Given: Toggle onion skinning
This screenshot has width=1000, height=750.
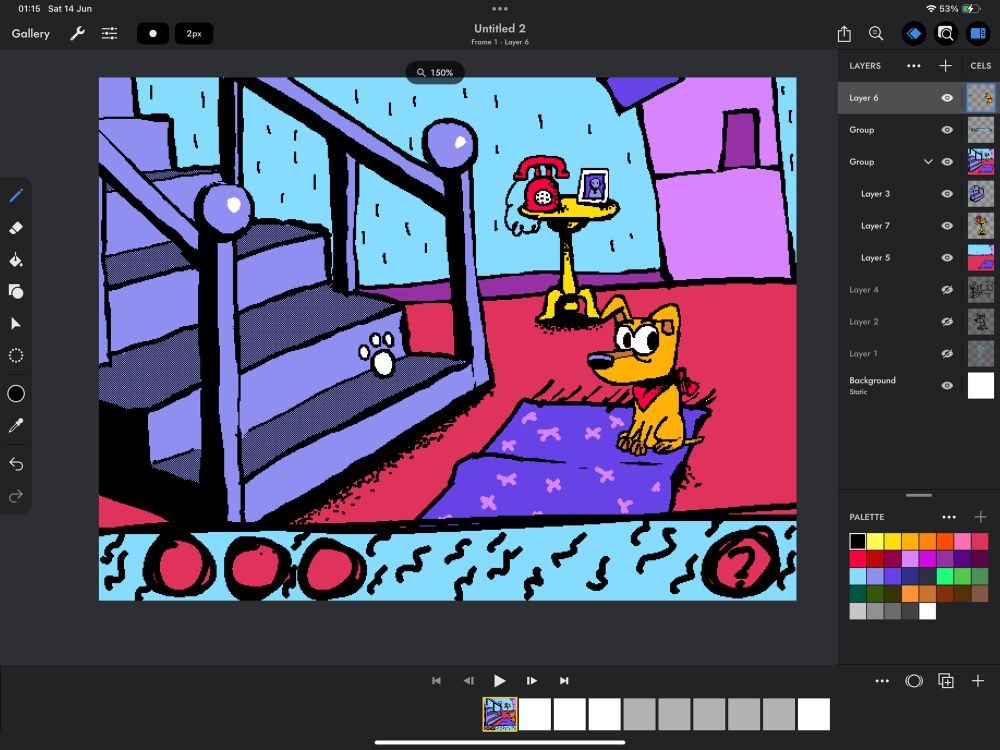Looking at the screenshot, I should click(914, 681).
